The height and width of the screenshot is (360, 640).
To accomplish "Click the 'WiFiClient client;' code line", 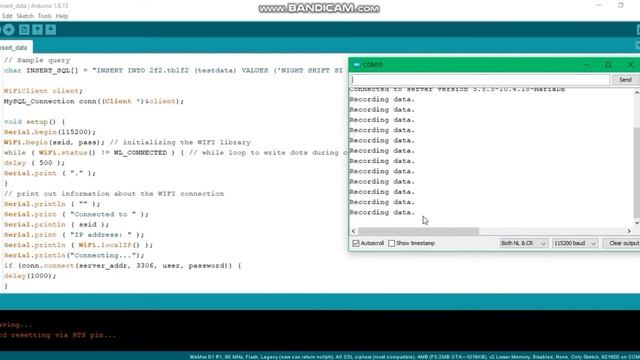I will click(43, 91).
